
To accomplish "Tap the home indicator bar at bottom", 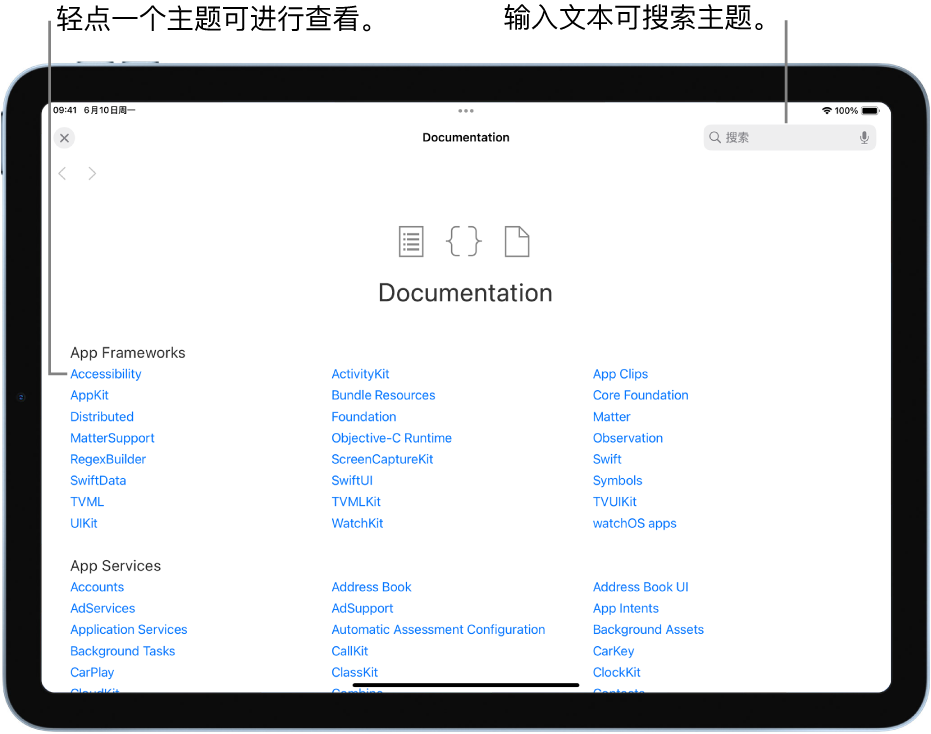I will [x=466, y=685].
